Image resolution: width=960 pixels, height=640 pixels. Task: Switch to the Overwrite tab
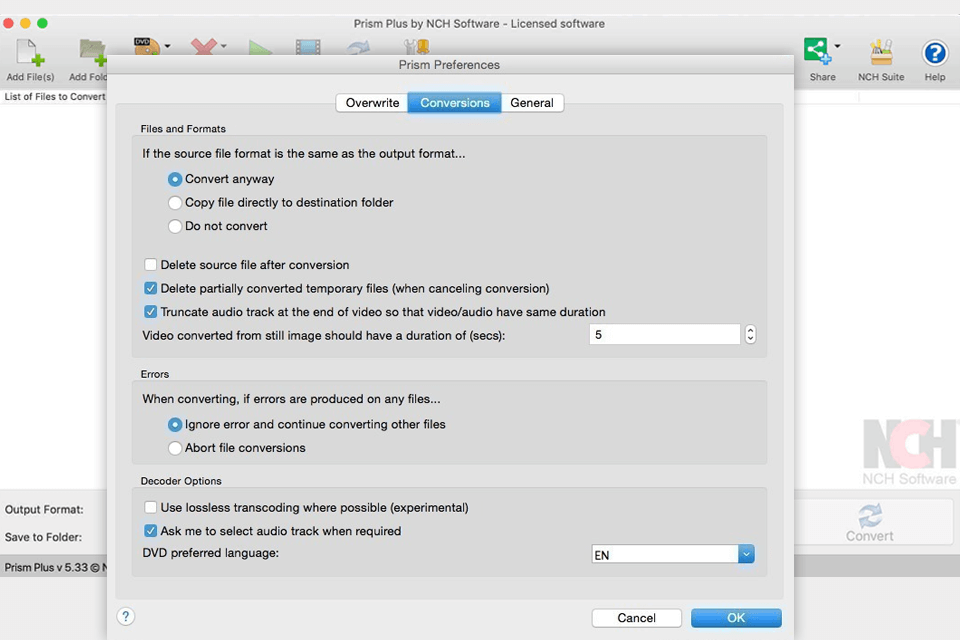[x=372, y=103]
